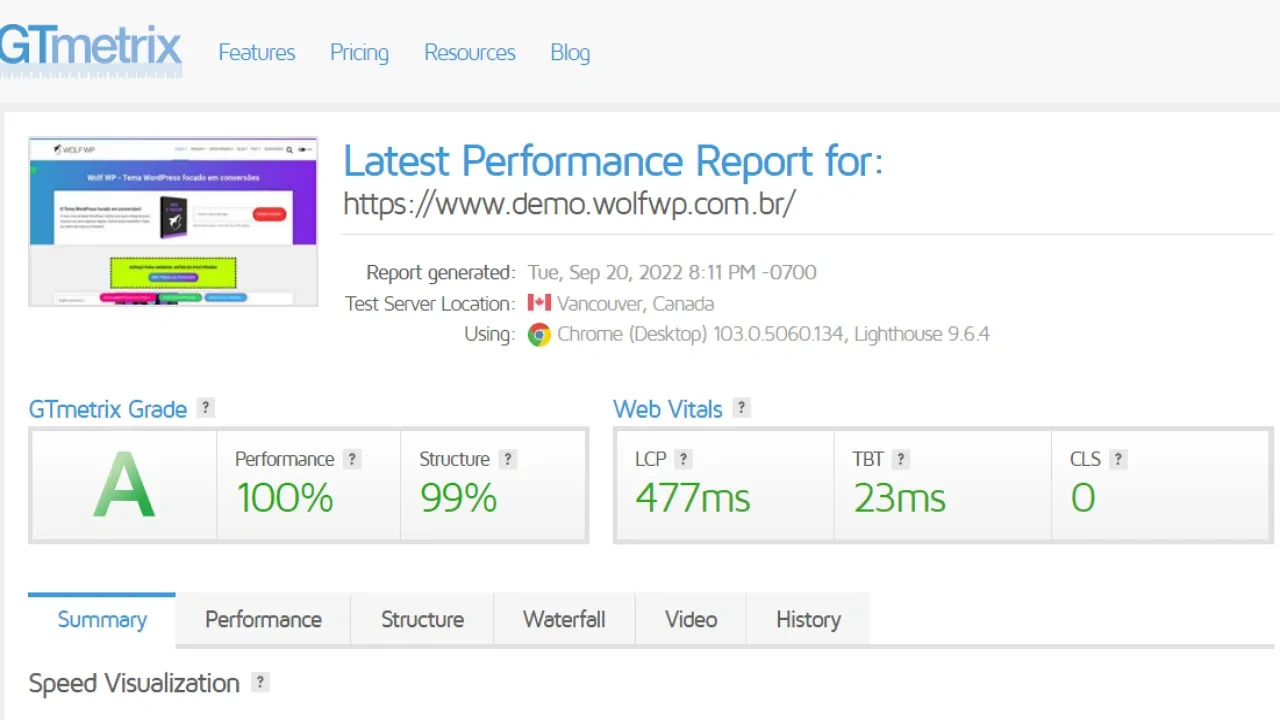Open the Features menu link
Viewport: 1280px width, 720px height.
(x=257, y=53)
